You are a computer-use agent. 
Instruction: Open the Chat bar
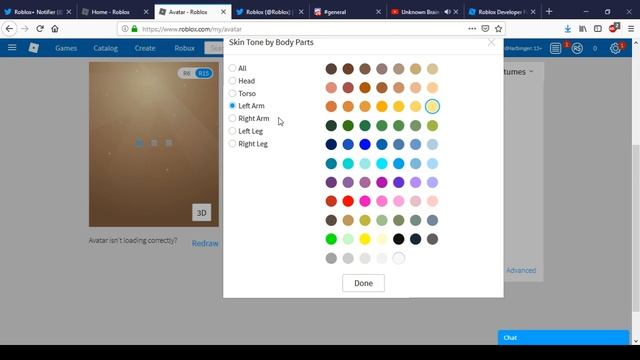[563, 338]
